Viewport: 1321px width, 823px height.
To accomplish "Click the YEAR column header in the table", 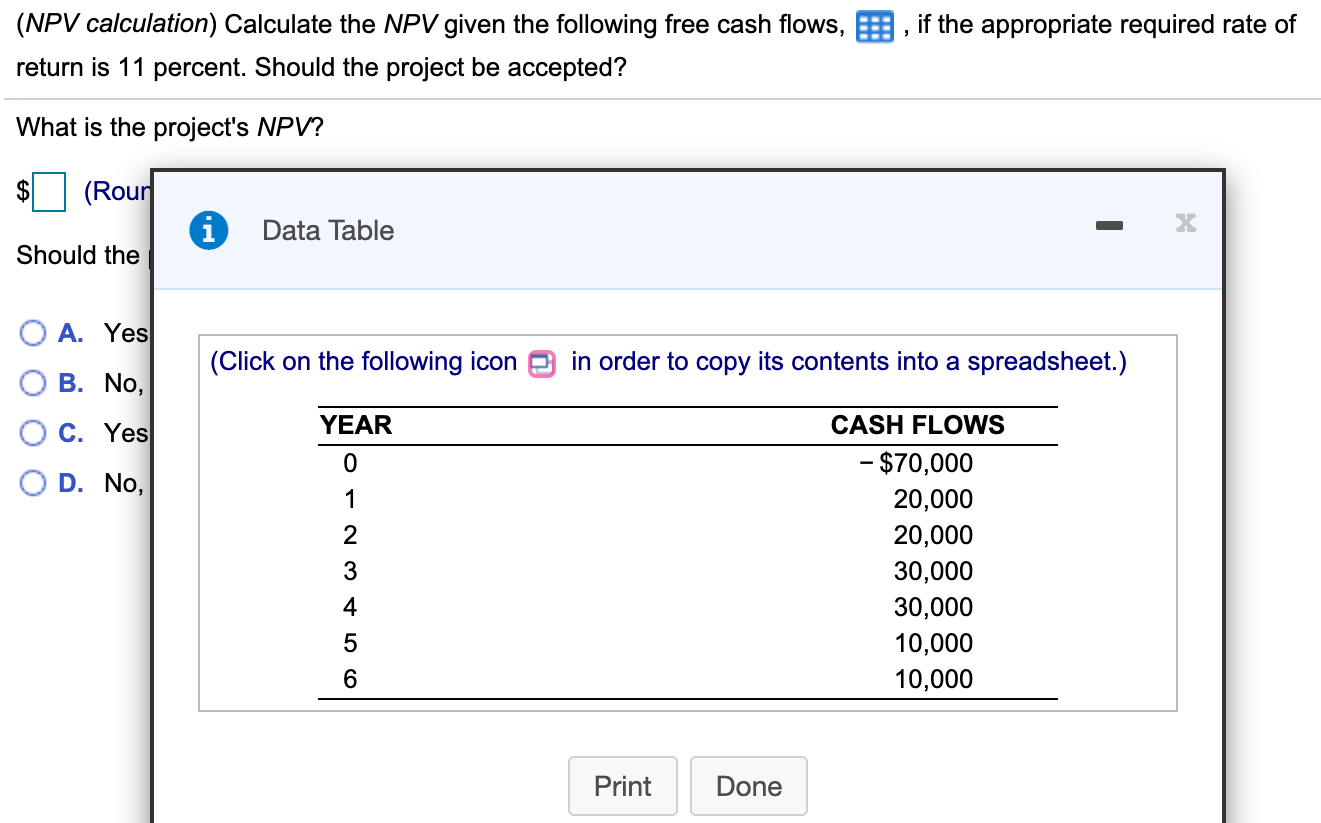I will click(x=355, y=425).
